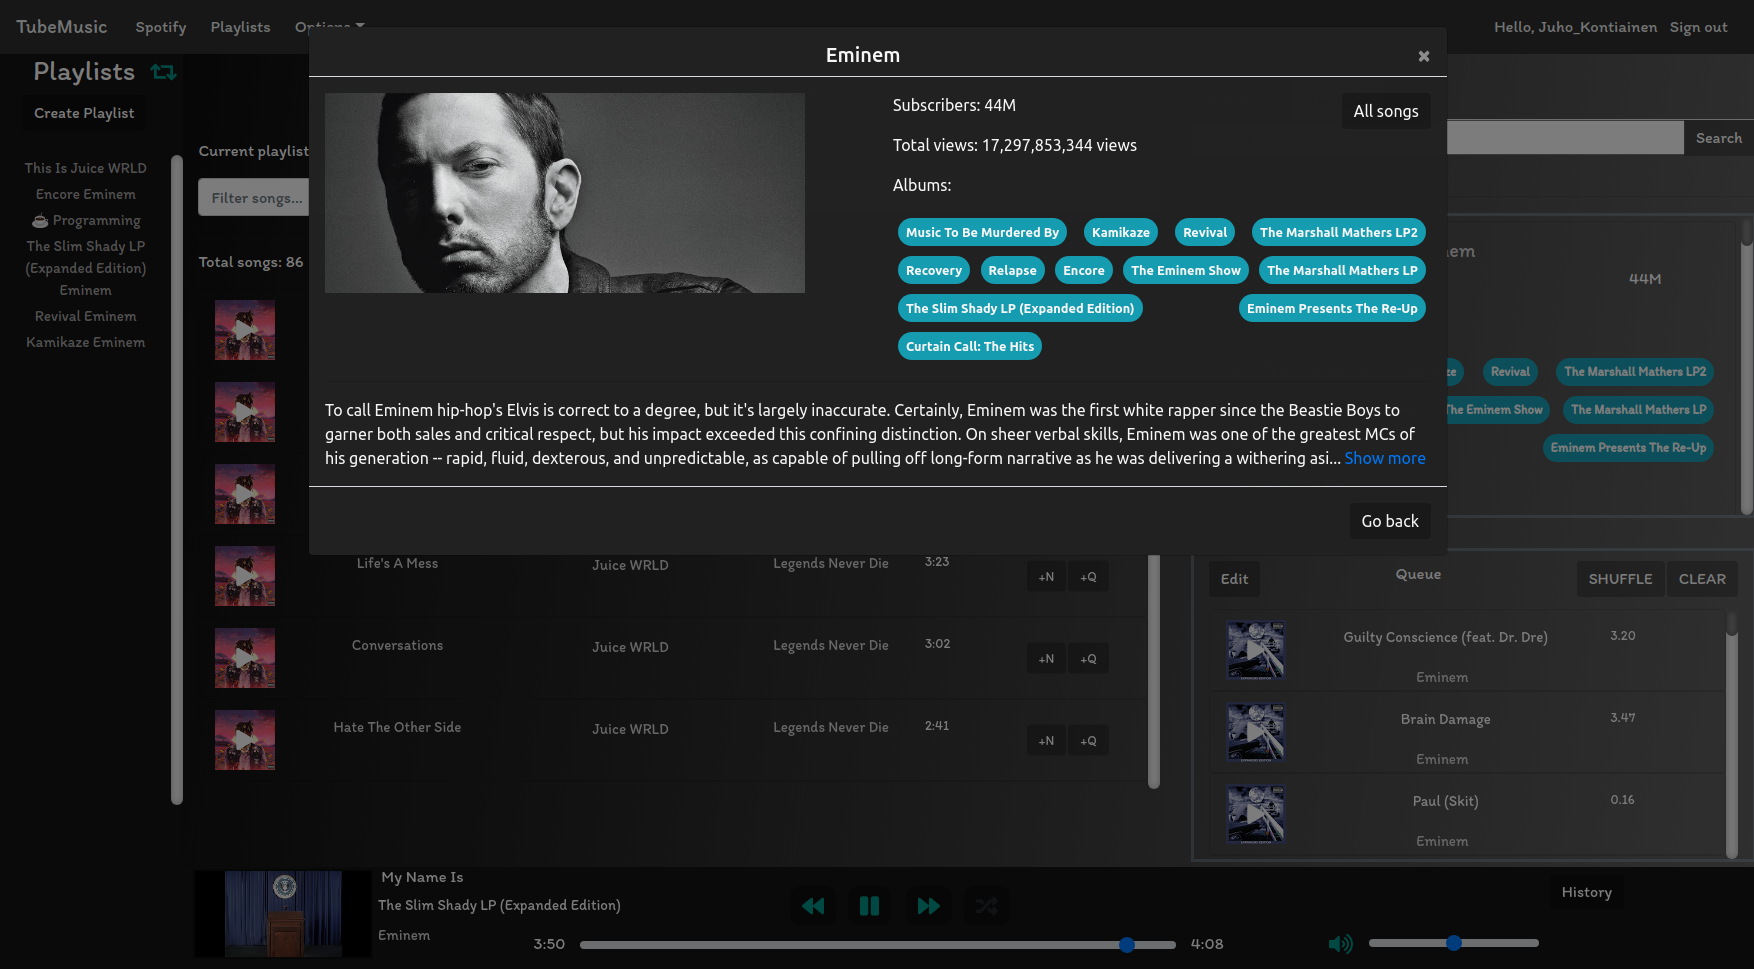Image resolution: width=1754 pixels, height=969 pixels.
Task: Play Paul (Skit) thumbnail in queue
Action: pyautogui.click(x=1256, y=814)
